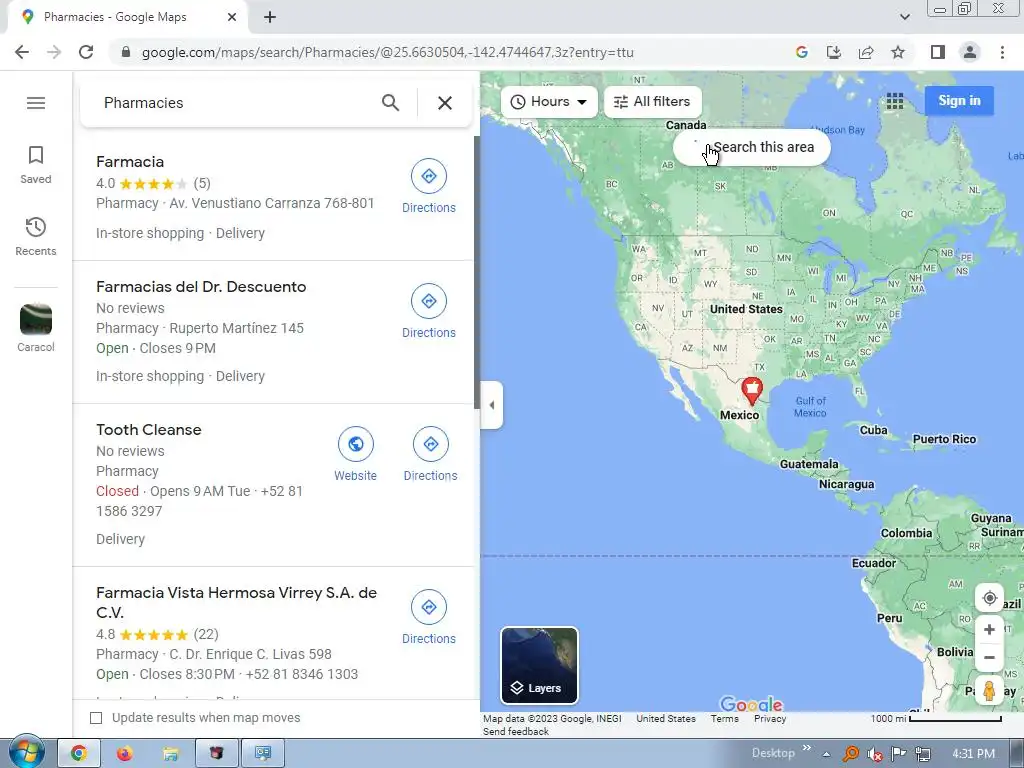The image size is (1024, 768).
Task: Zoom in on the map
Action: [989, 630]
